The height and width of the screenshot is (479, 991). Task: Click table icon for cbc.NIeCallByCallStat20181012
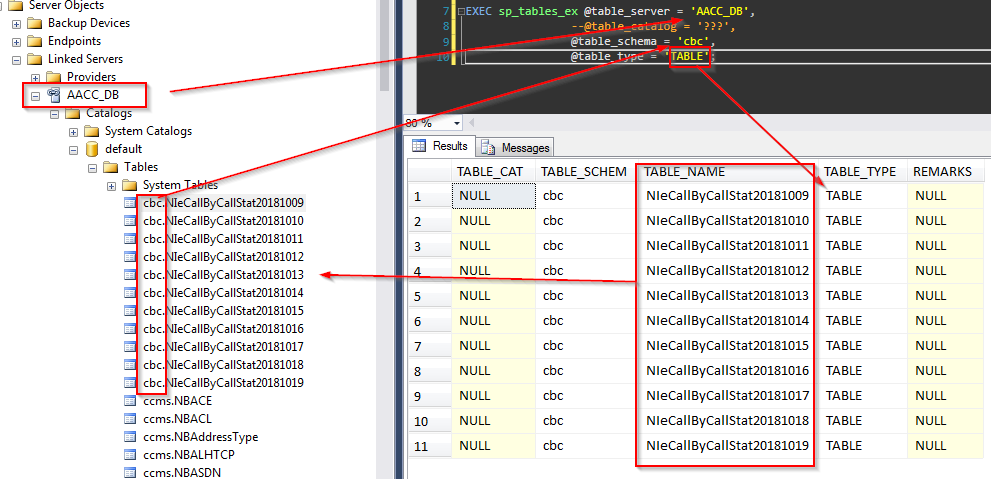[130, 257]
